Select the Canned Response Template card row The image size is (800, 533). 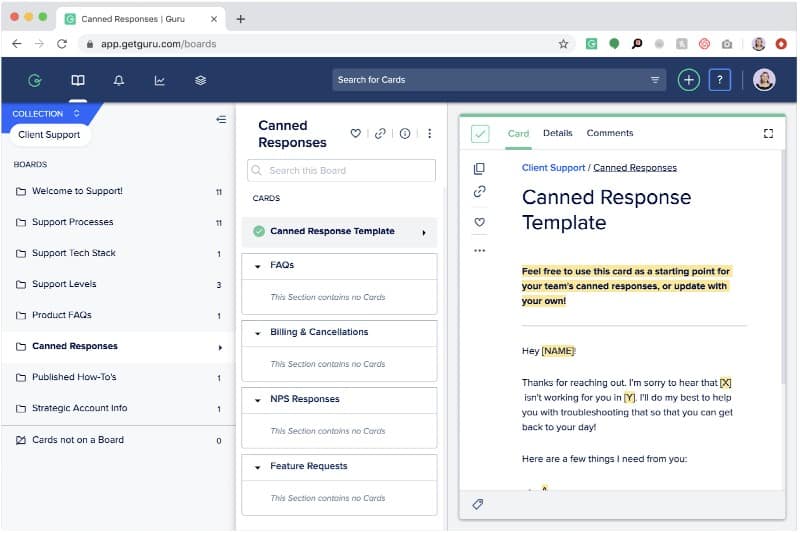tap(339, 232)
